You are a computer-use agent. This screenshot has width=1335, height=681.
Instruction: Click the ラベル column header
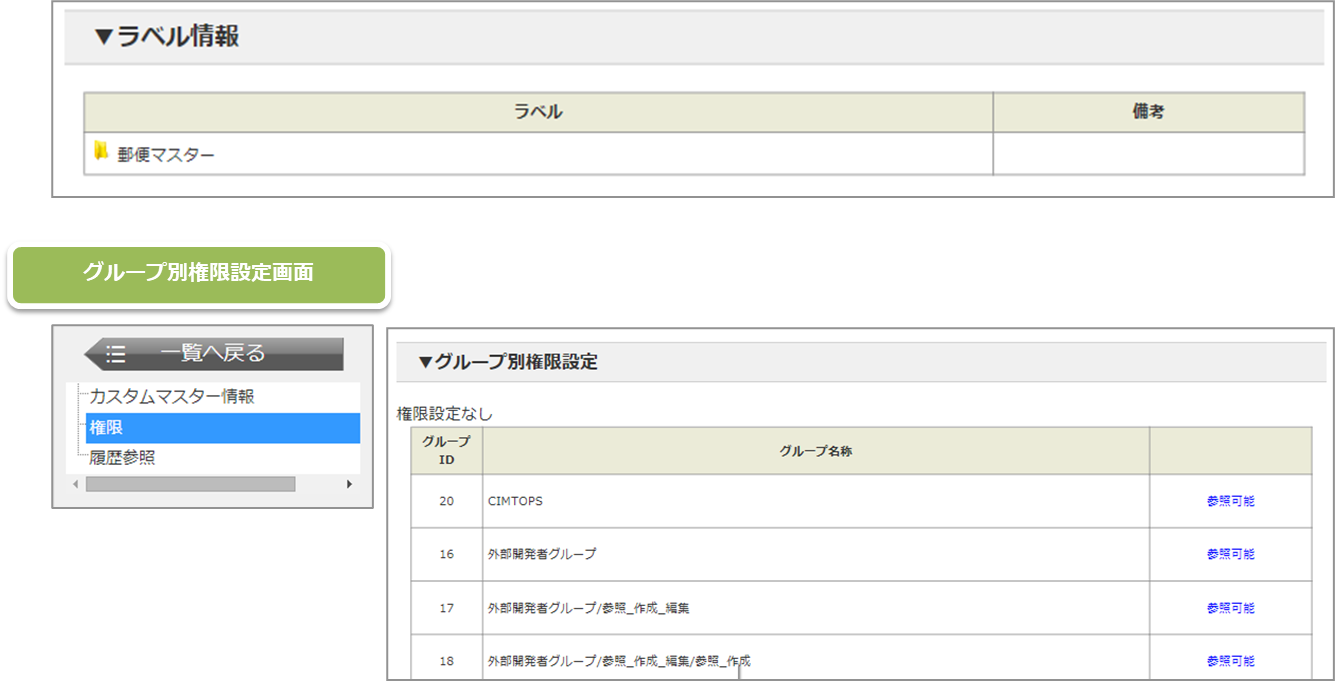tap(538, 112)
